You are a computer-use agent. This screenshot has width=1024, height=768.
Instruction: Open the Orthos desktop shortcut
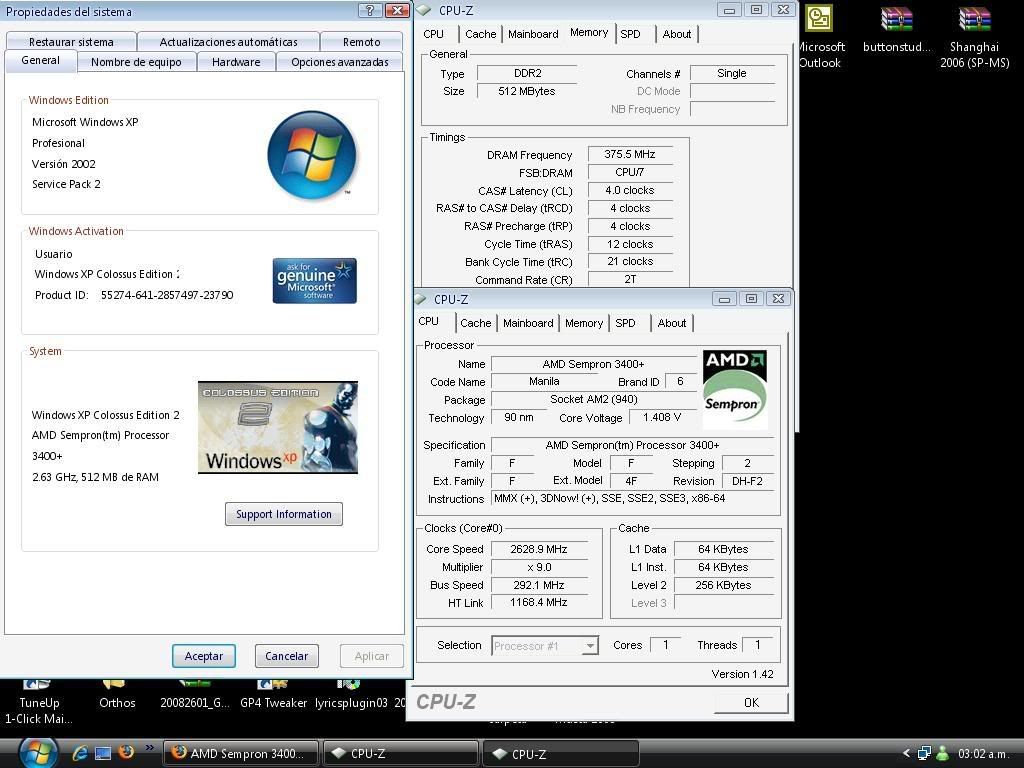117,695
